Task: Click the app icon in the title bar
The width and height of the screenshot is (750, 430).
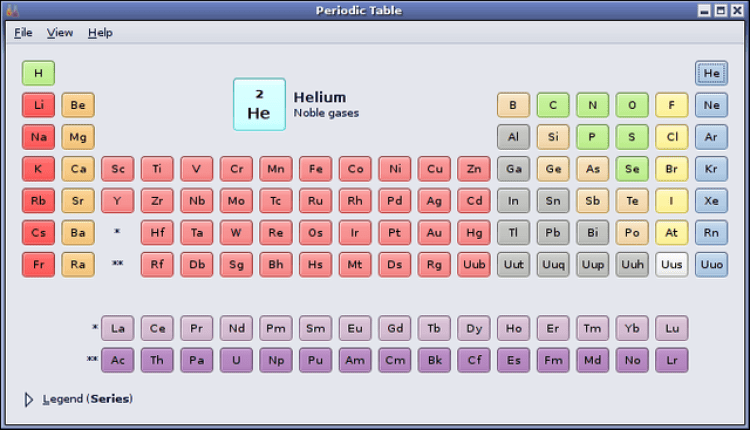Action: pyautogui.click(x=12, y=10)
